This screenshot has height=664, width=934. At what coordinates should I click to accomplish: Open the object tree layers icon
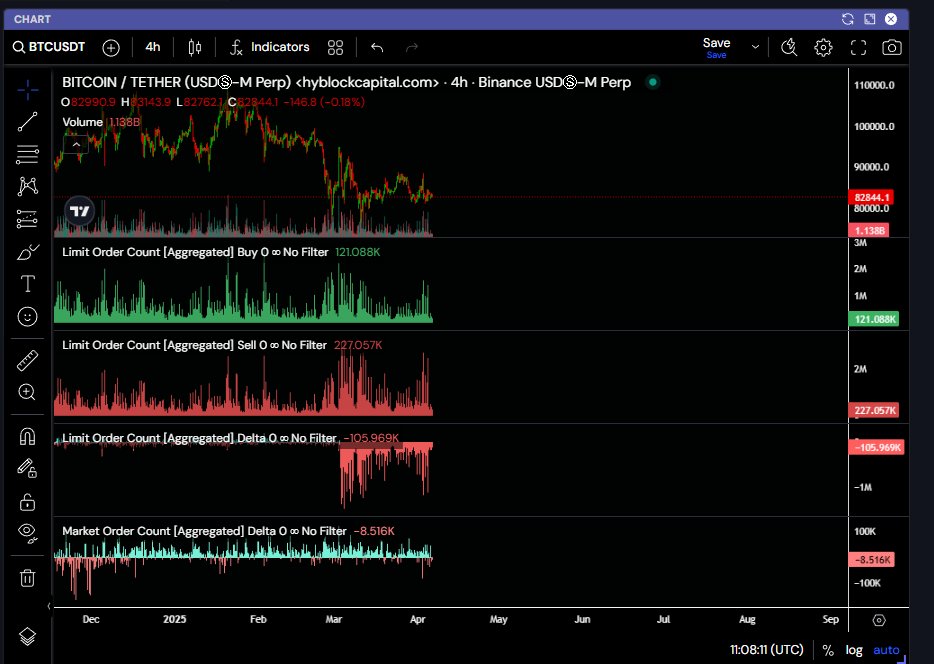tap(27, 637)
